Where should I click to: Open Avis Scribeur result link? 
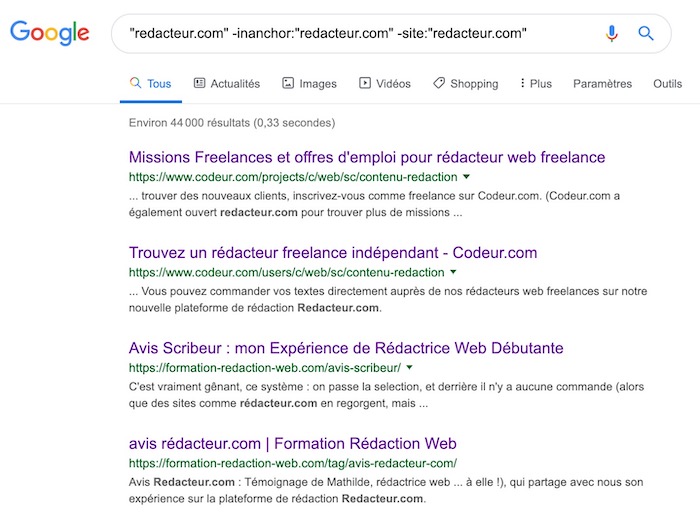coord(346,349)
